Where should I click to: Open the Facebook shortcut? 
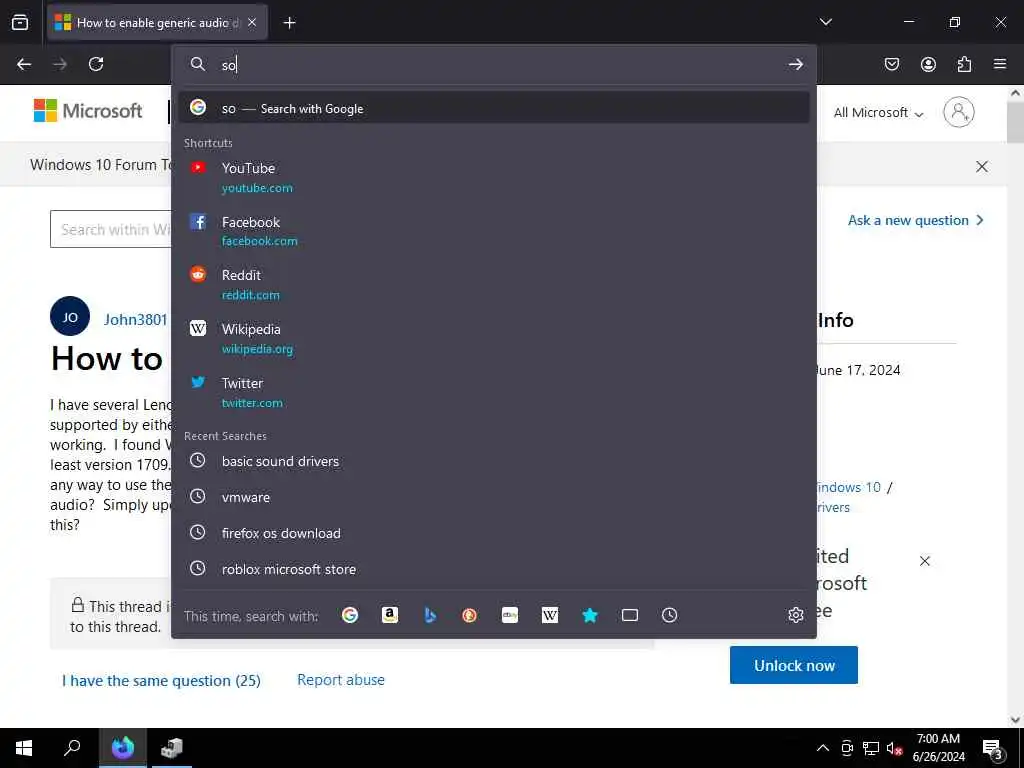[494, 231]
